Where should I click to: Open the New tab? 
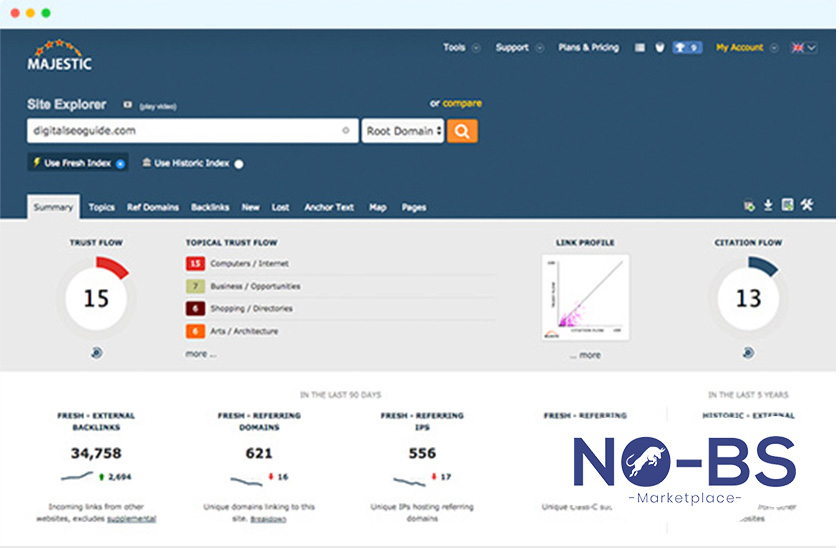pos(250,207)
